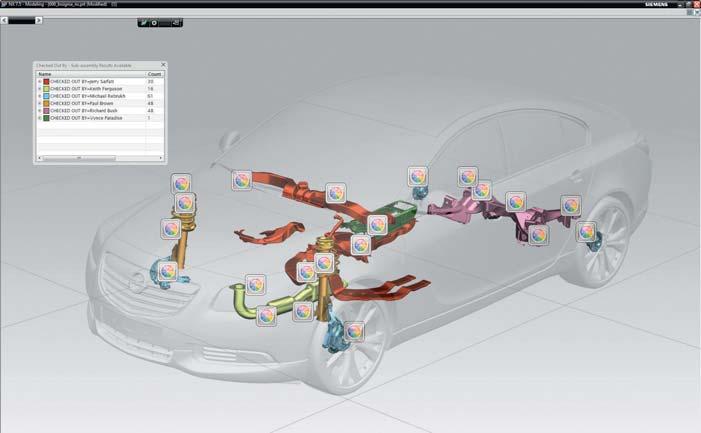Click the tag left of the front-left orange strut shaft
The image size is (701, 433).
tap(171, 228)
